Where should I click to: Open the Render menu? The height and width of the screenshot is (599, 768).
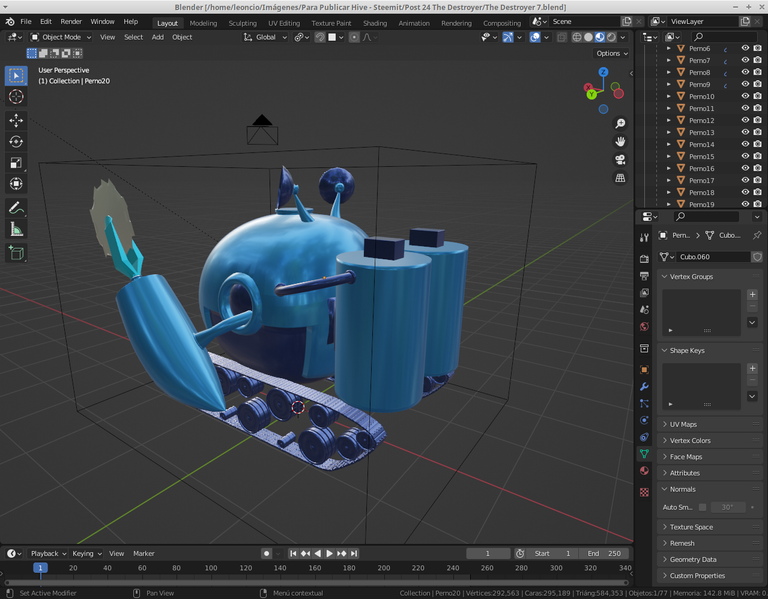point(71,22)
